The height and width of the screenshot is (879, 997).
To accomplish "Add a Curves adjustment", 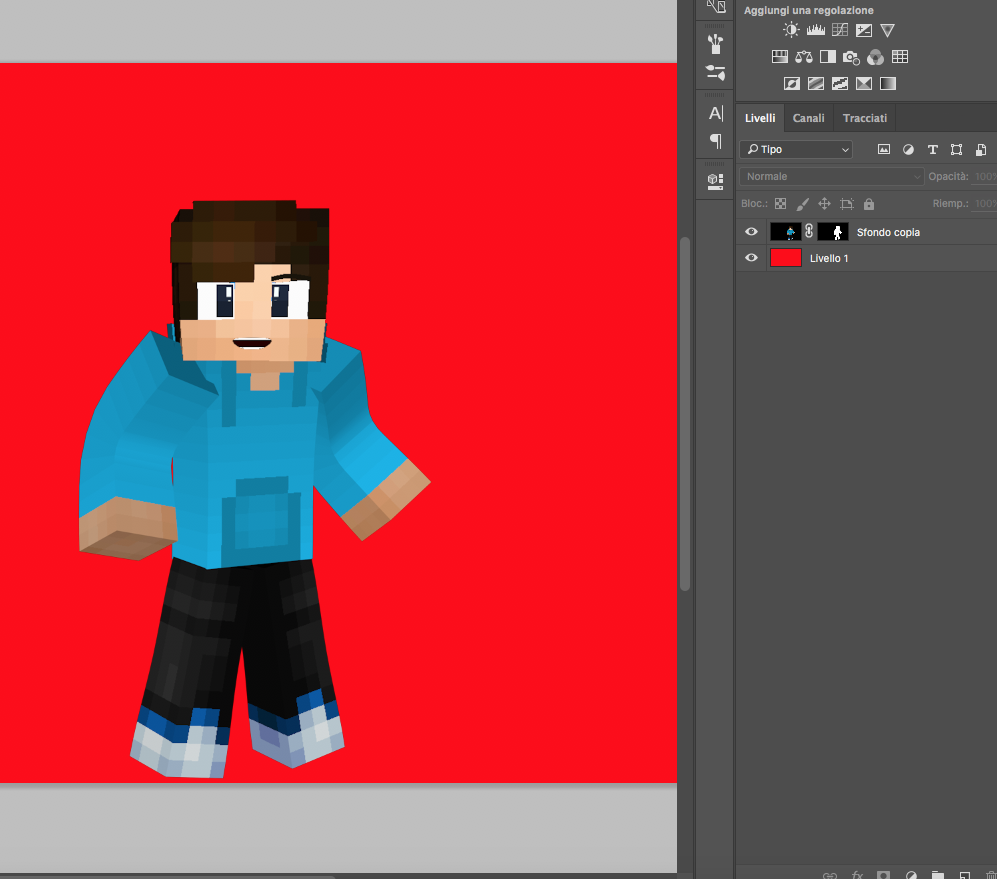I will [840, 30].
